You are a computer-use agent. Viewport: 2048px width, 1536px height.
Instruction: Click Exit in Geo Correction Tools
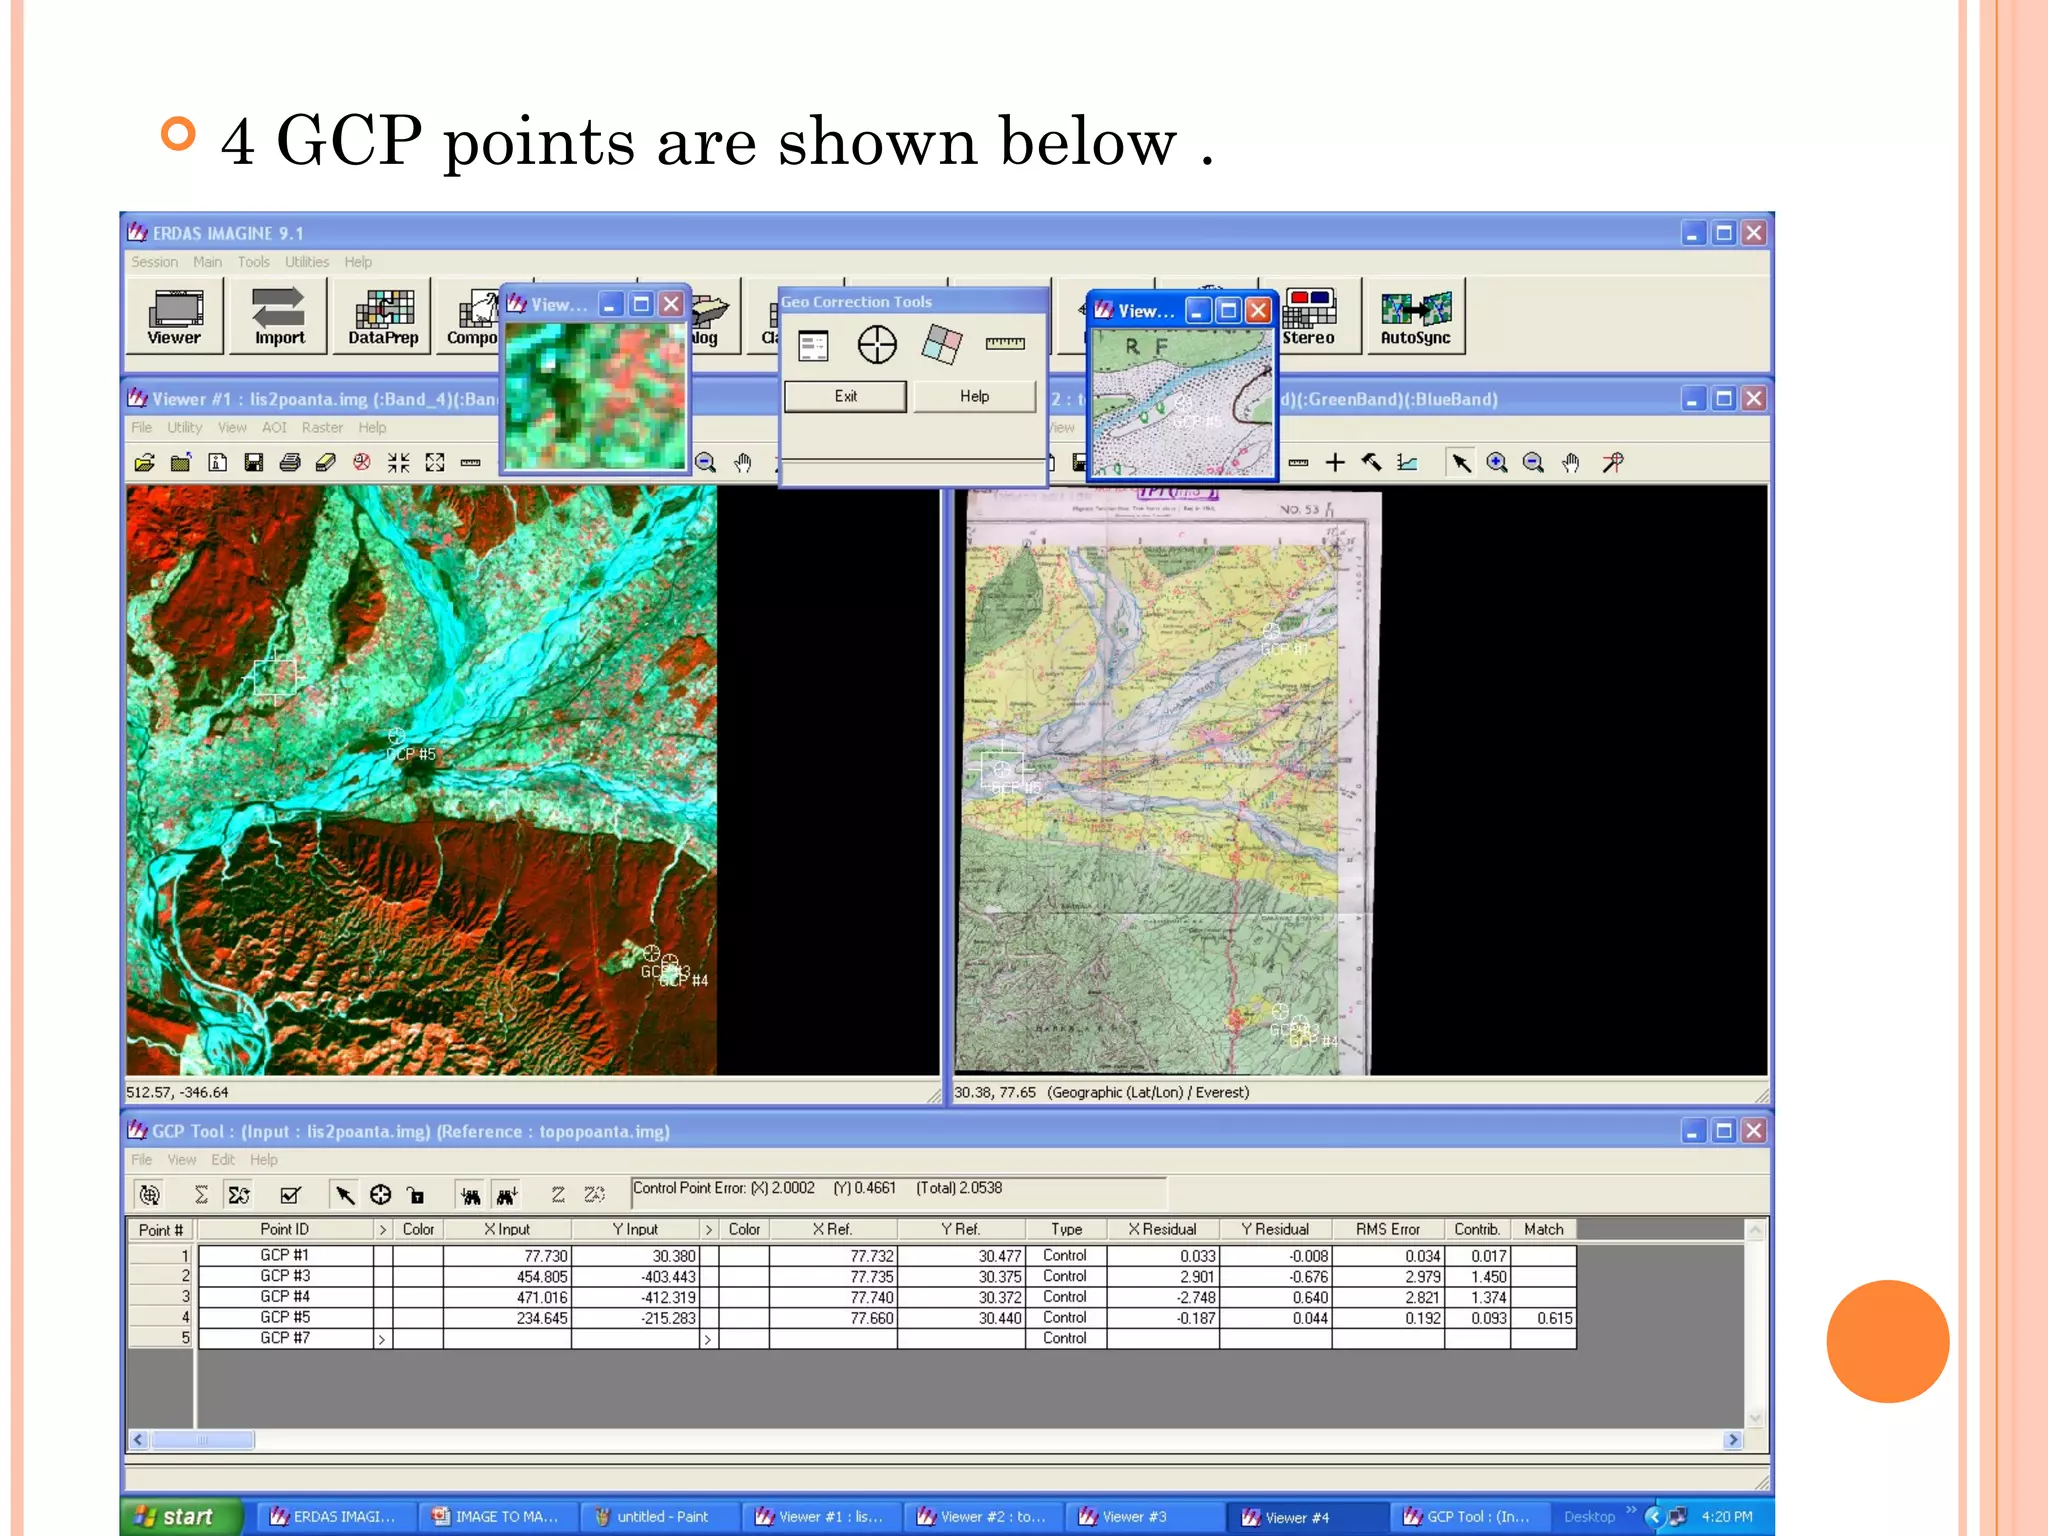click(846, 397)
